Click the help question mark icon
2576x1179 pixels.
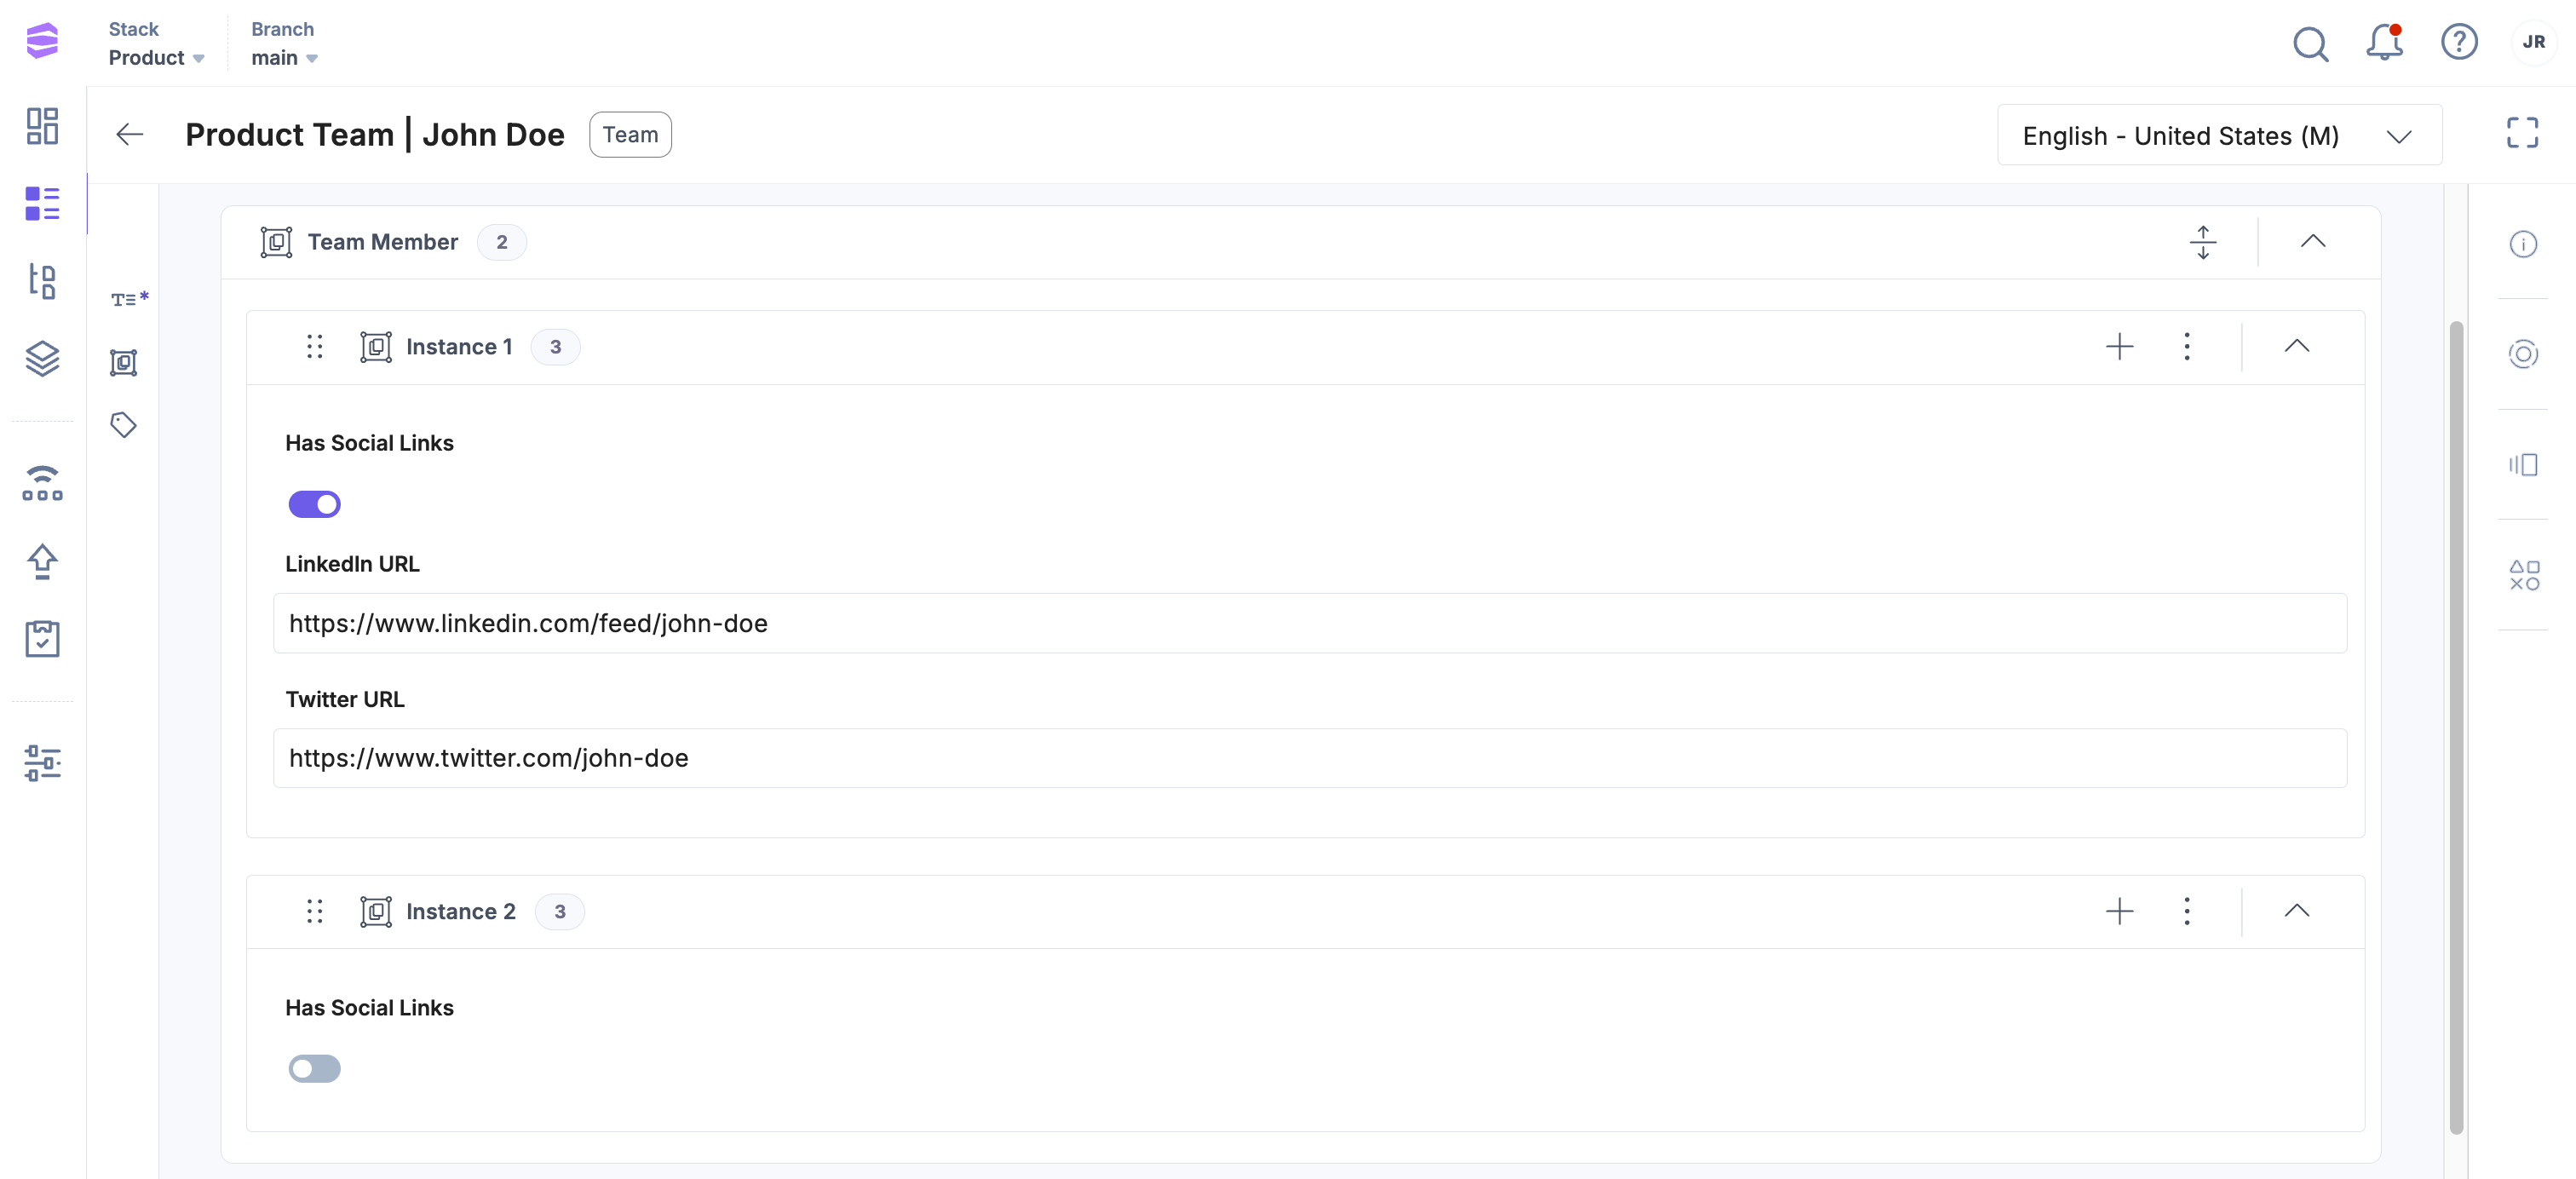click(x=2459, y=43)
